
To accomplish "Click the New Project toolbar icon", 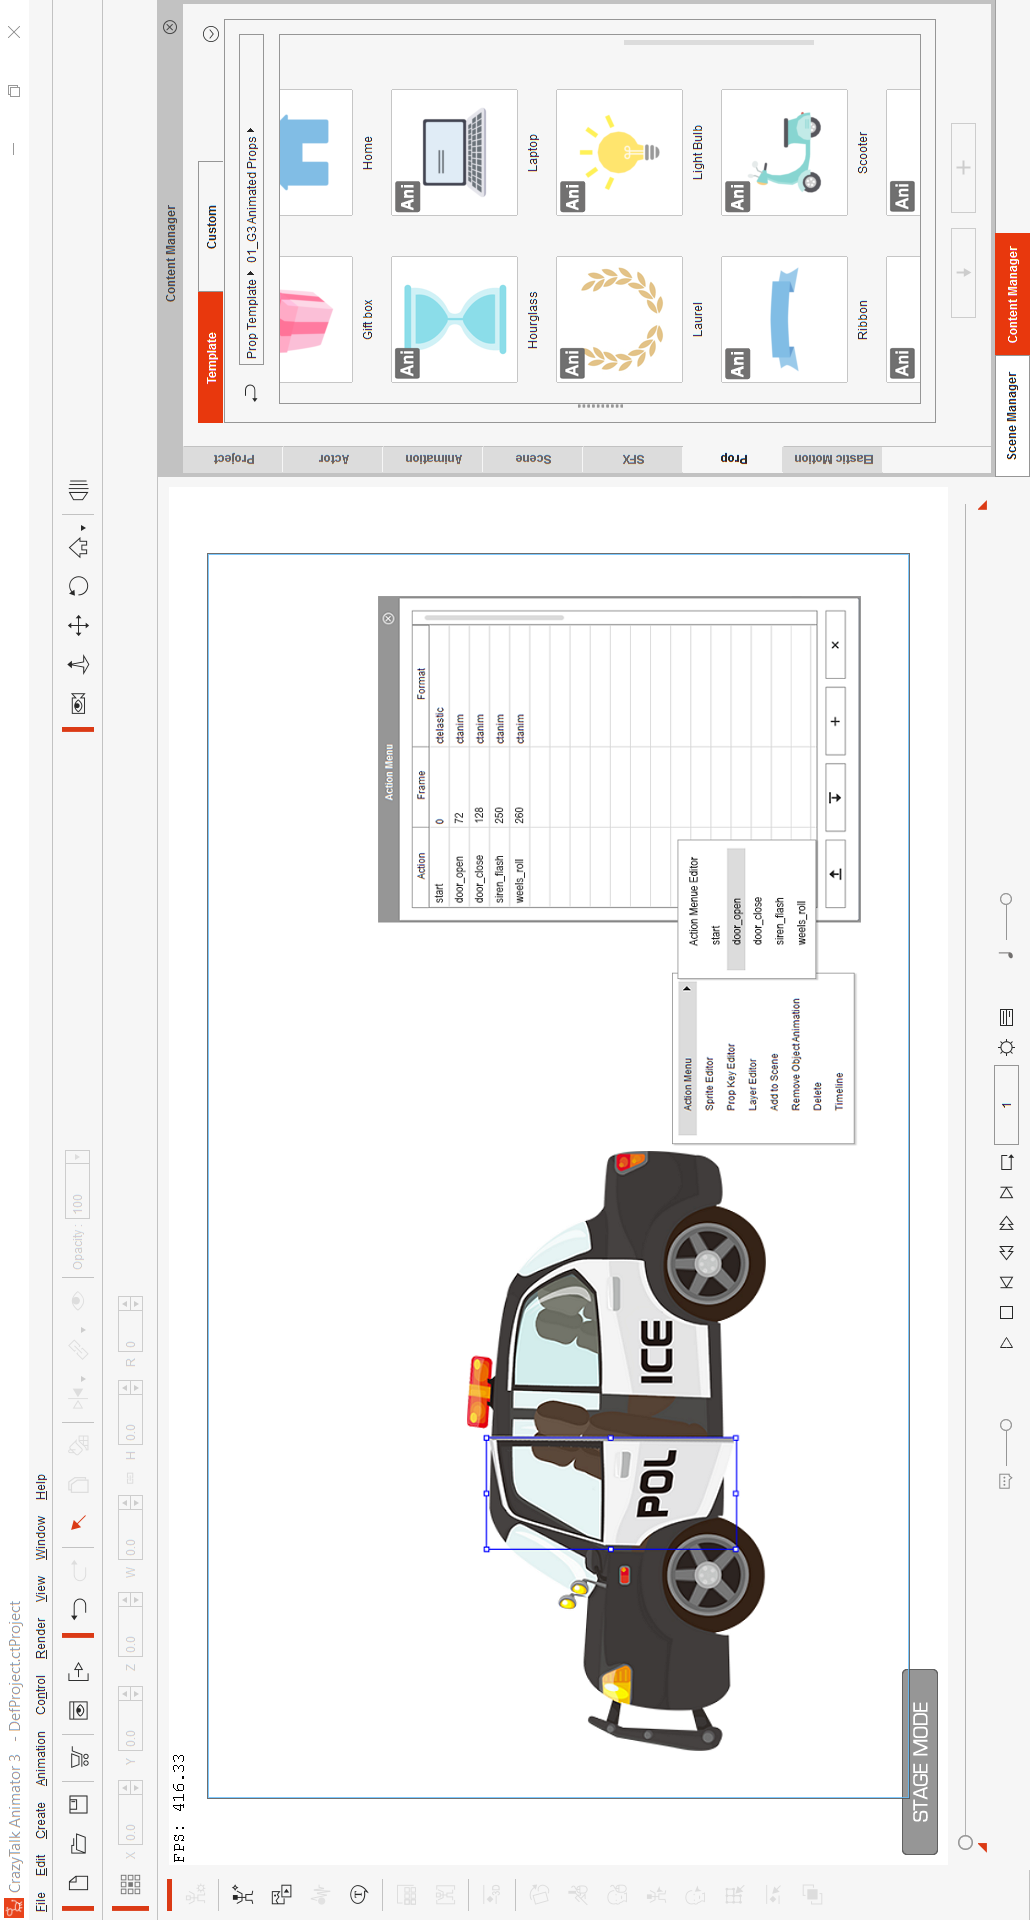I will click(x=79, y=1883).
